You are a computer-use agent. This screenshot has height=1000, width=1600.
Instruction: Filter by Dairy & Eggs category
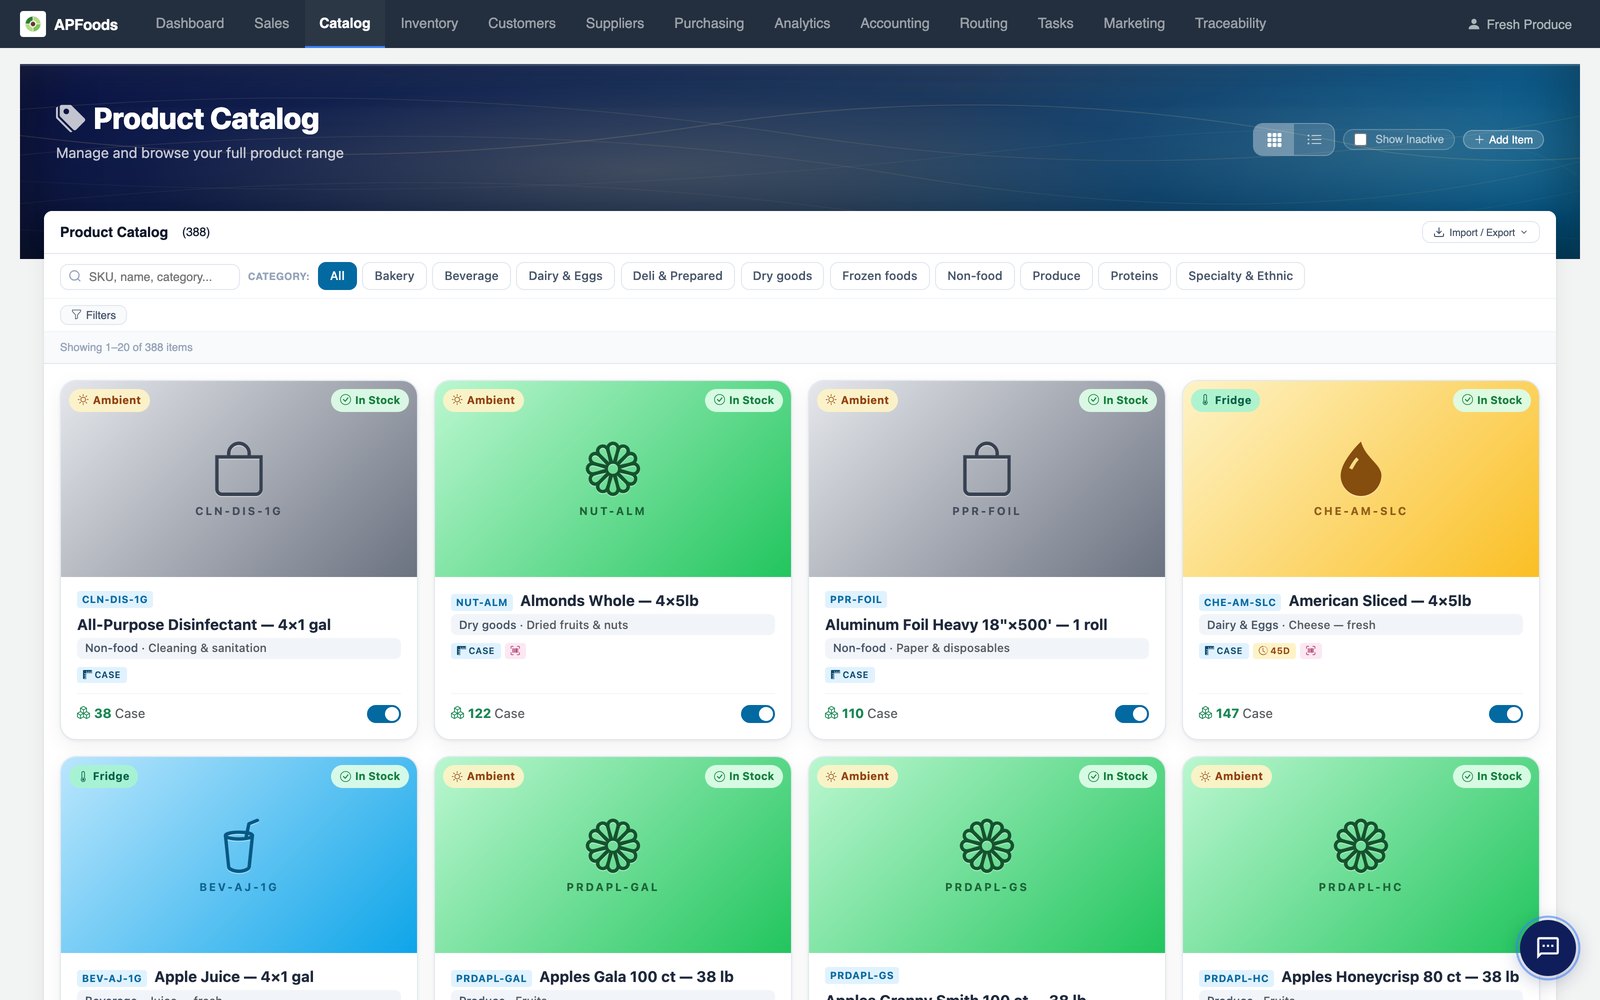pos(565,276)
